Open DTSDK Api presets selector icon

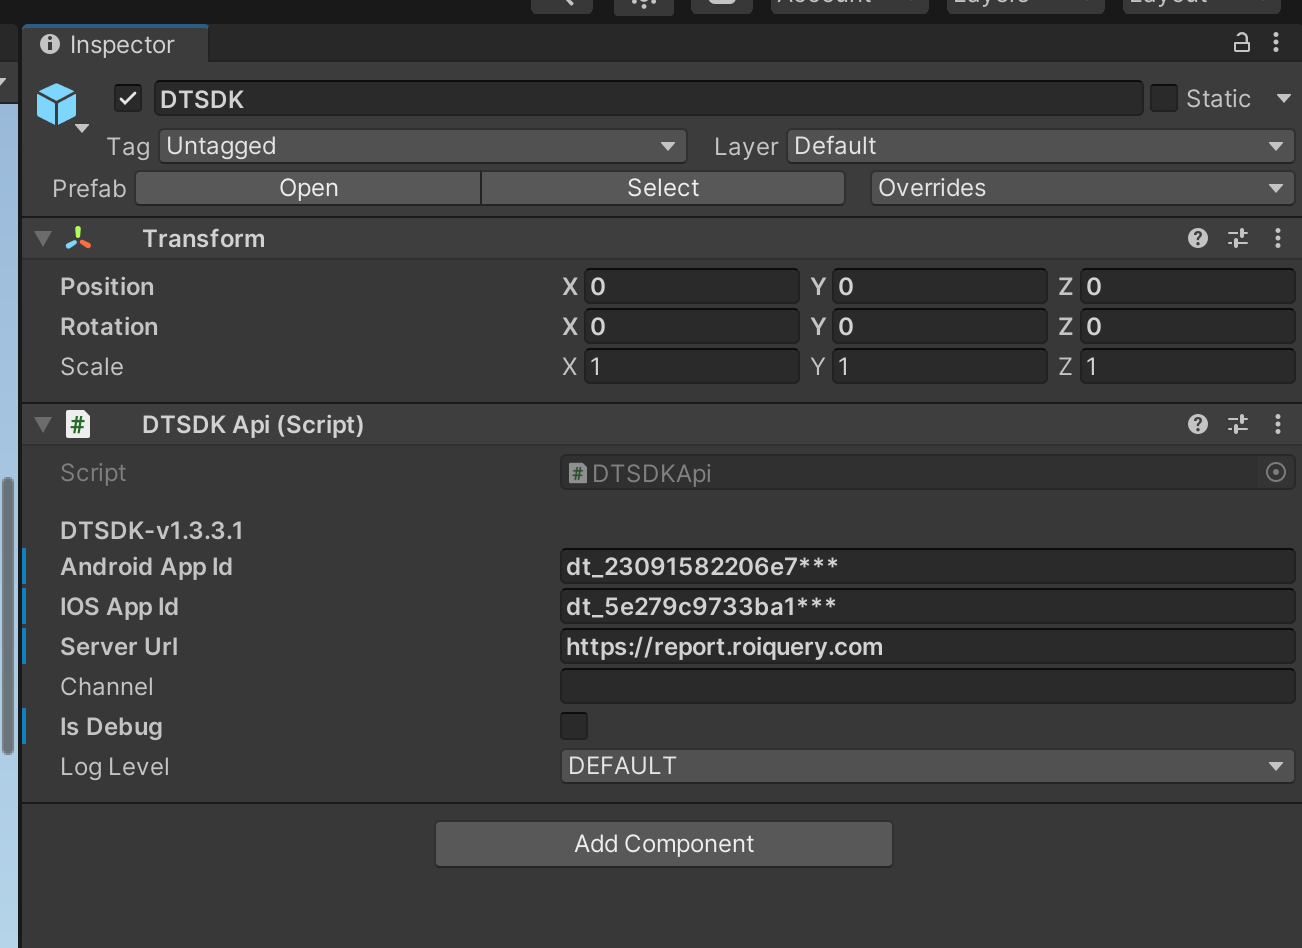click(1238, 424)
